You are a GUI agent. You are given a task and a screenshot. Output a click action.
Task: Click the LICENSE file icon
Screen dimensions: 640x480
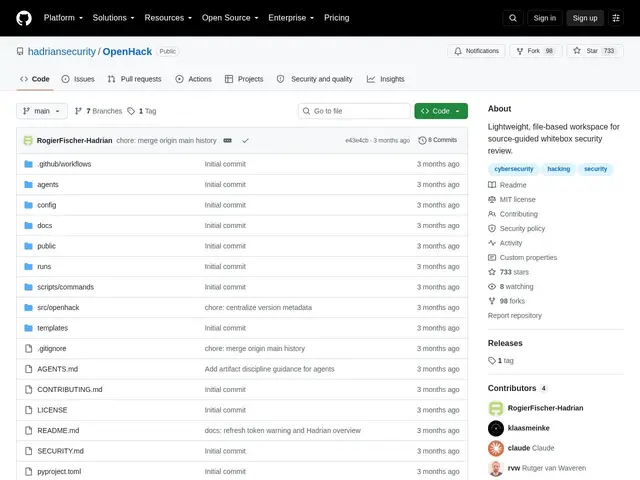point(28,410)
